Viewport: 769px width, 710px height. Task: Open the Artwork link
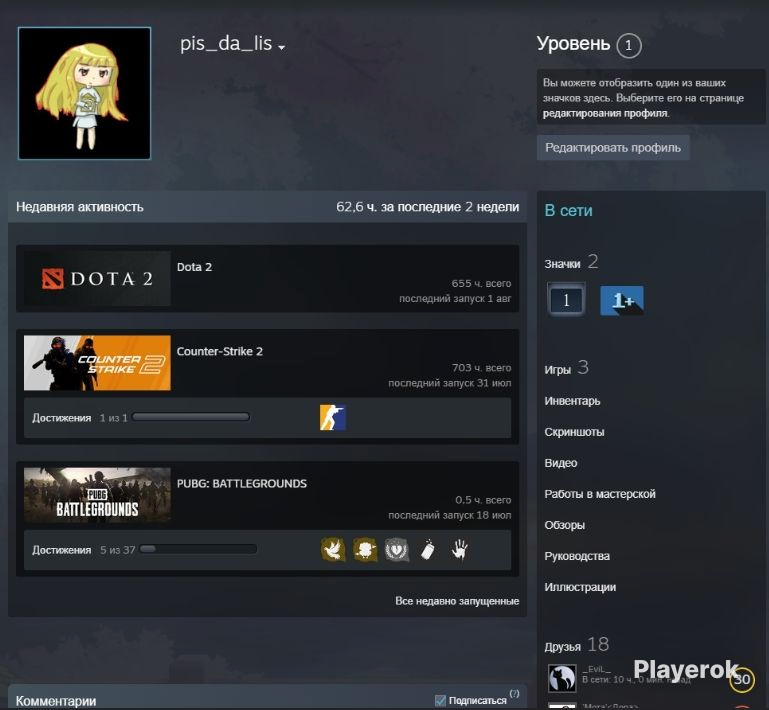coord(580,587)
